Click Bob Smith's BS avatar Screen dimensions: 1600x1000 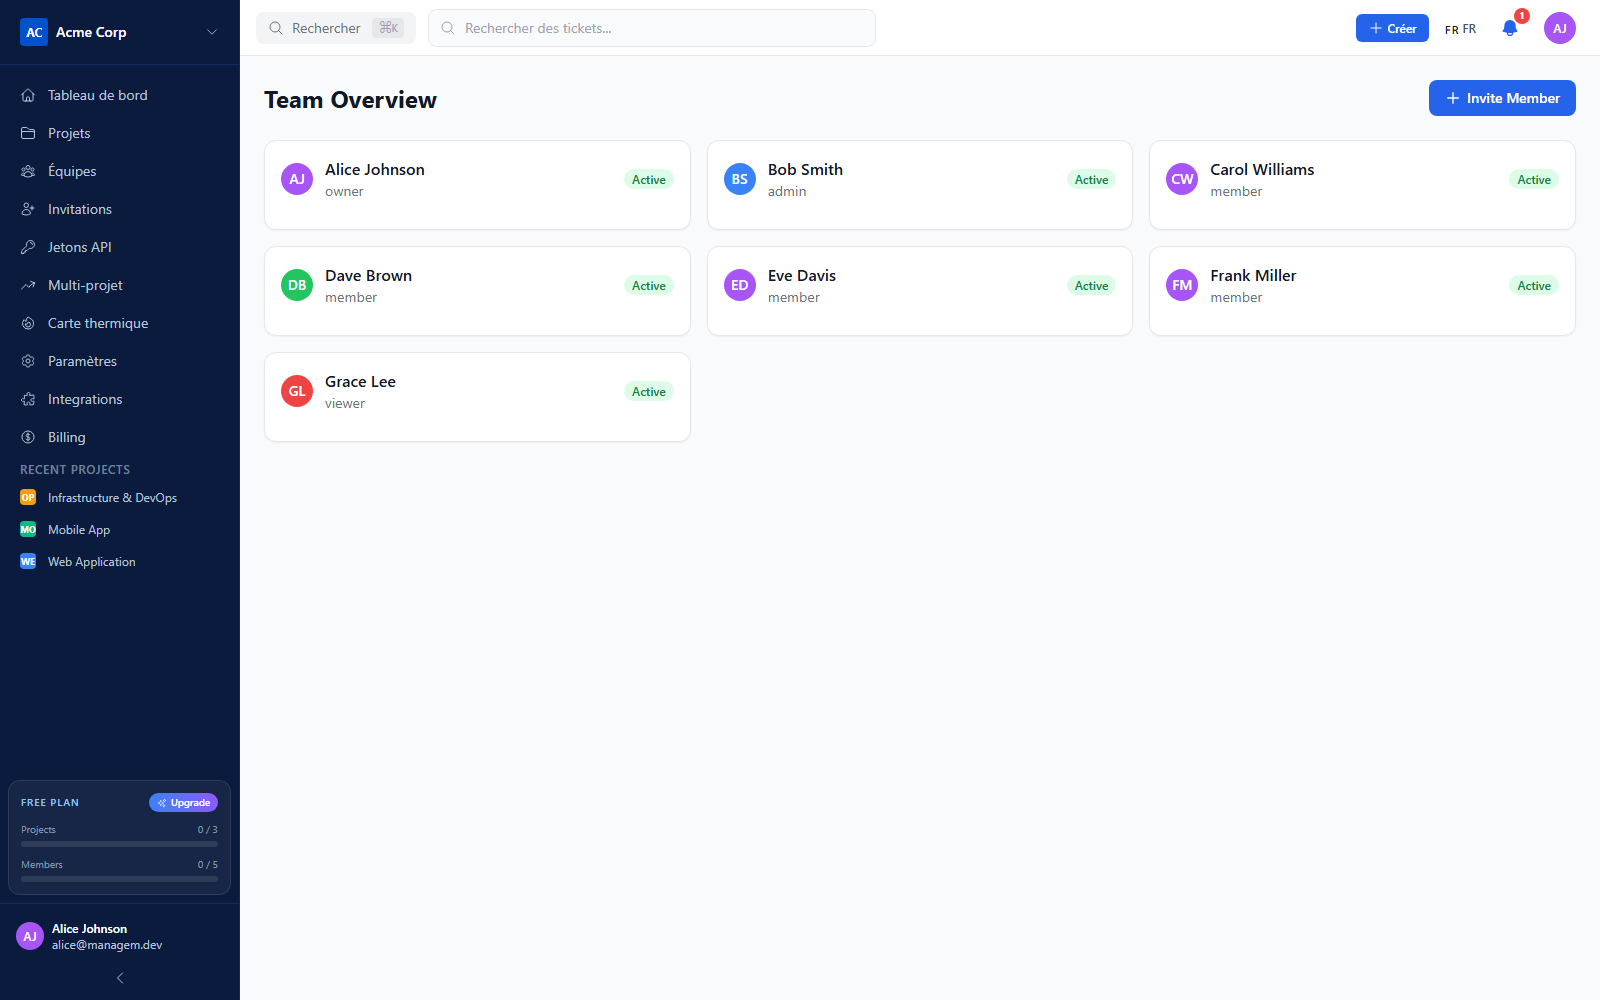click(x=740, y=179)
